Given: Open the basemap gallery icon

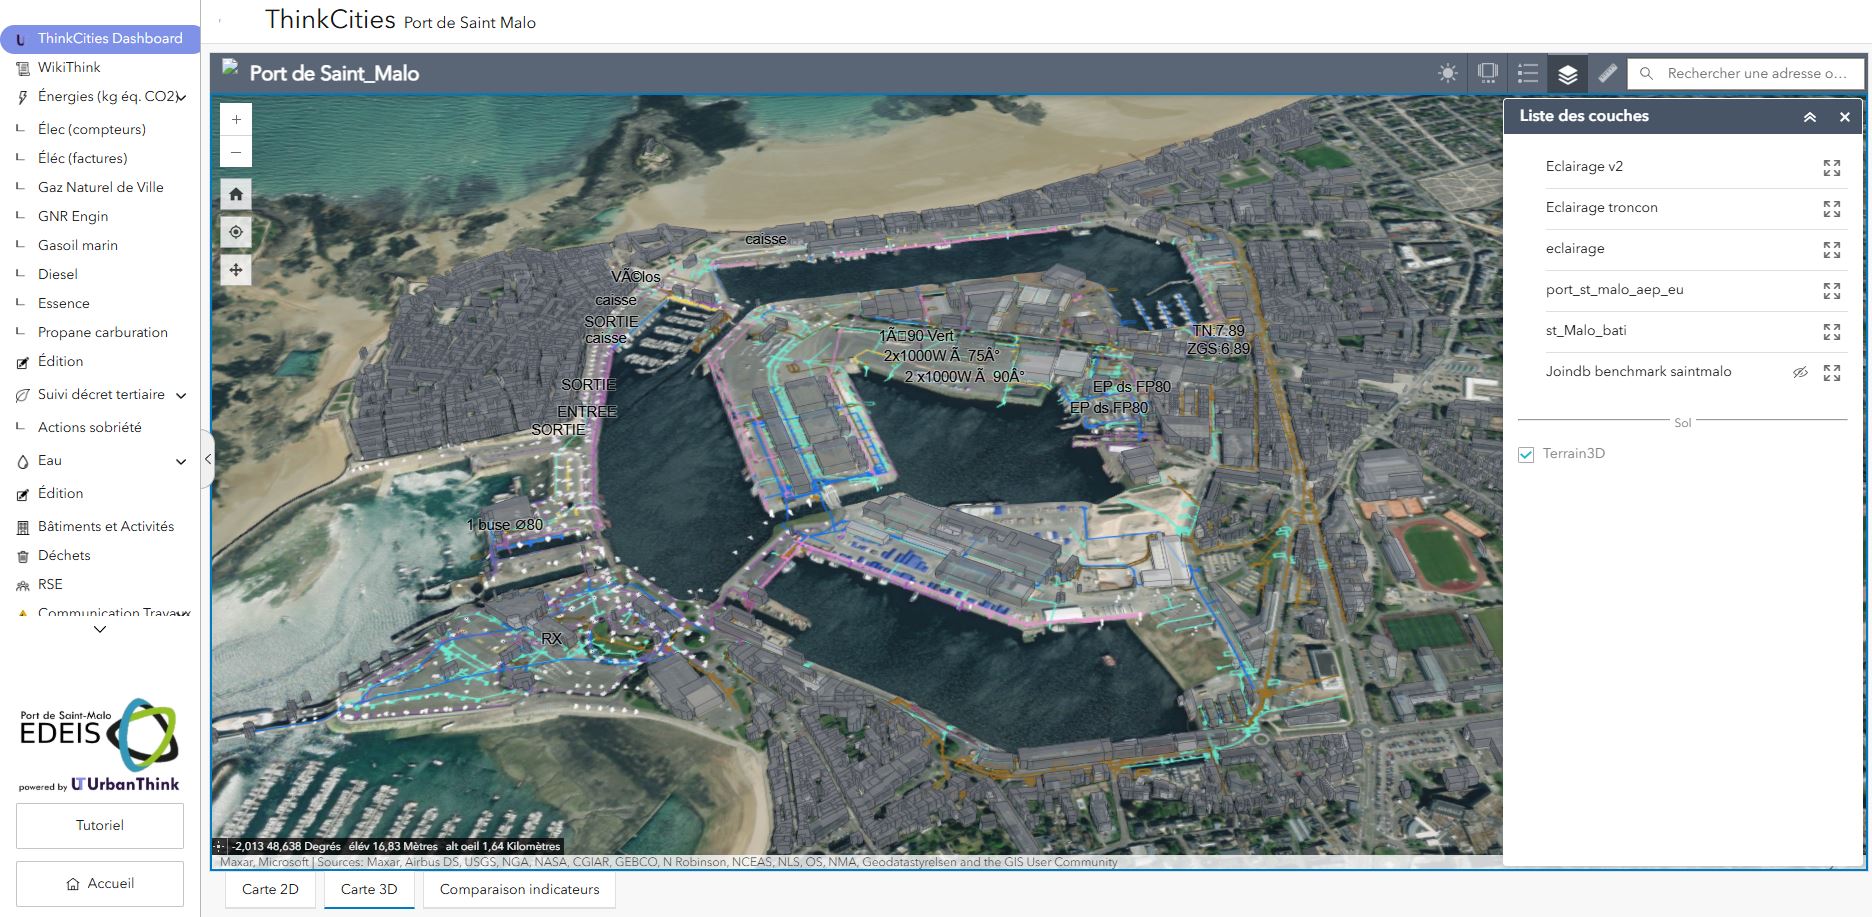Looking at the screenshot, I should point(1487,73).
